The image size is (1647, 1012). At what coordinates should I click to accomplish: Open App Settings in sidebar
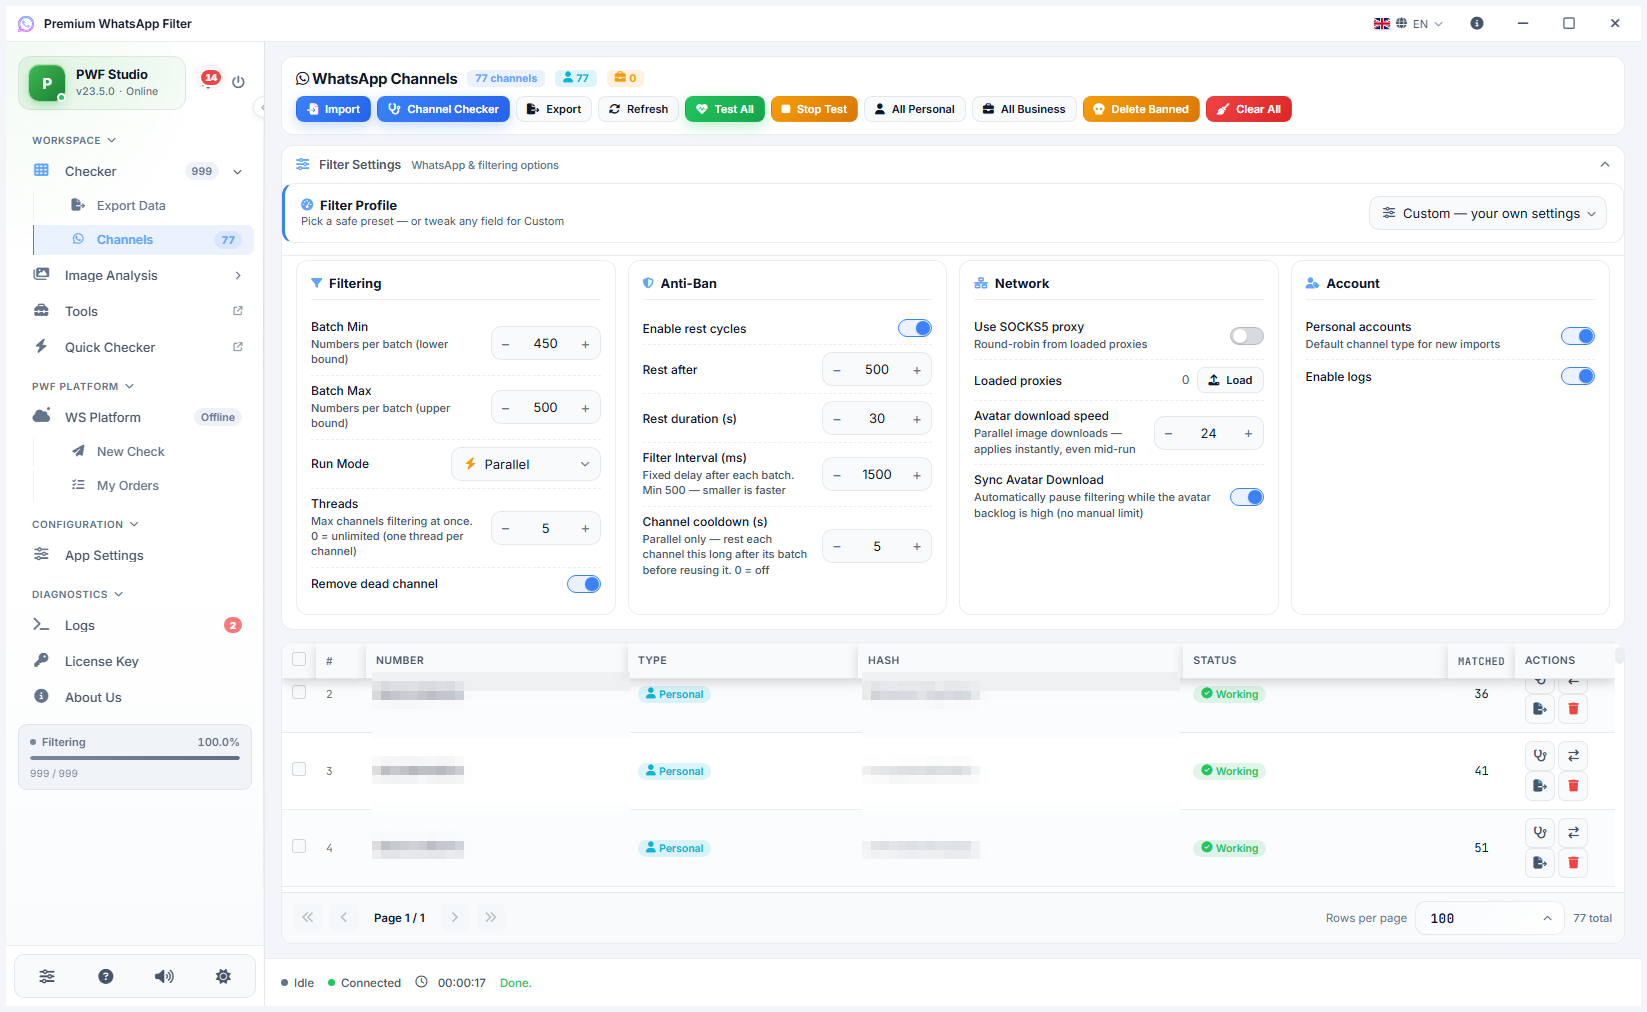coord(138,555)
